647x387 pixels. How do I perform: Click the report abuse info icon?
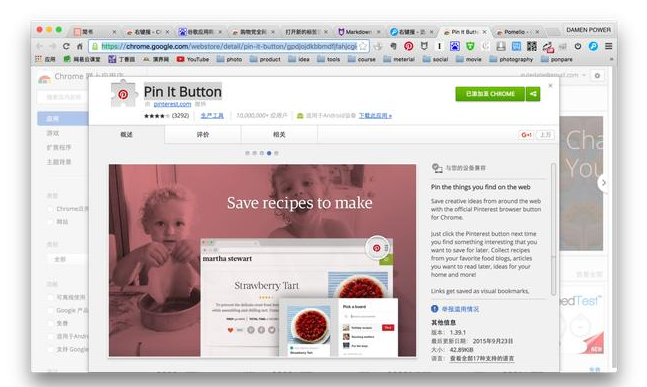[434, 309]
